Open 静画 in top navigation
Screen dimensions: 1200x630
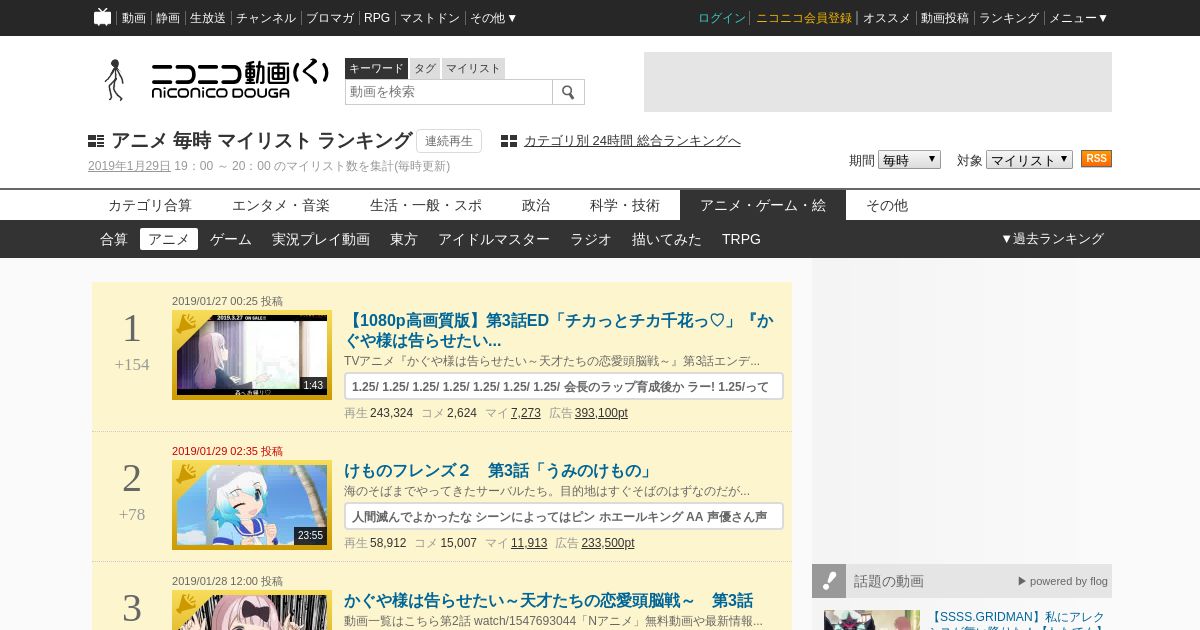[x=168, y=18]
